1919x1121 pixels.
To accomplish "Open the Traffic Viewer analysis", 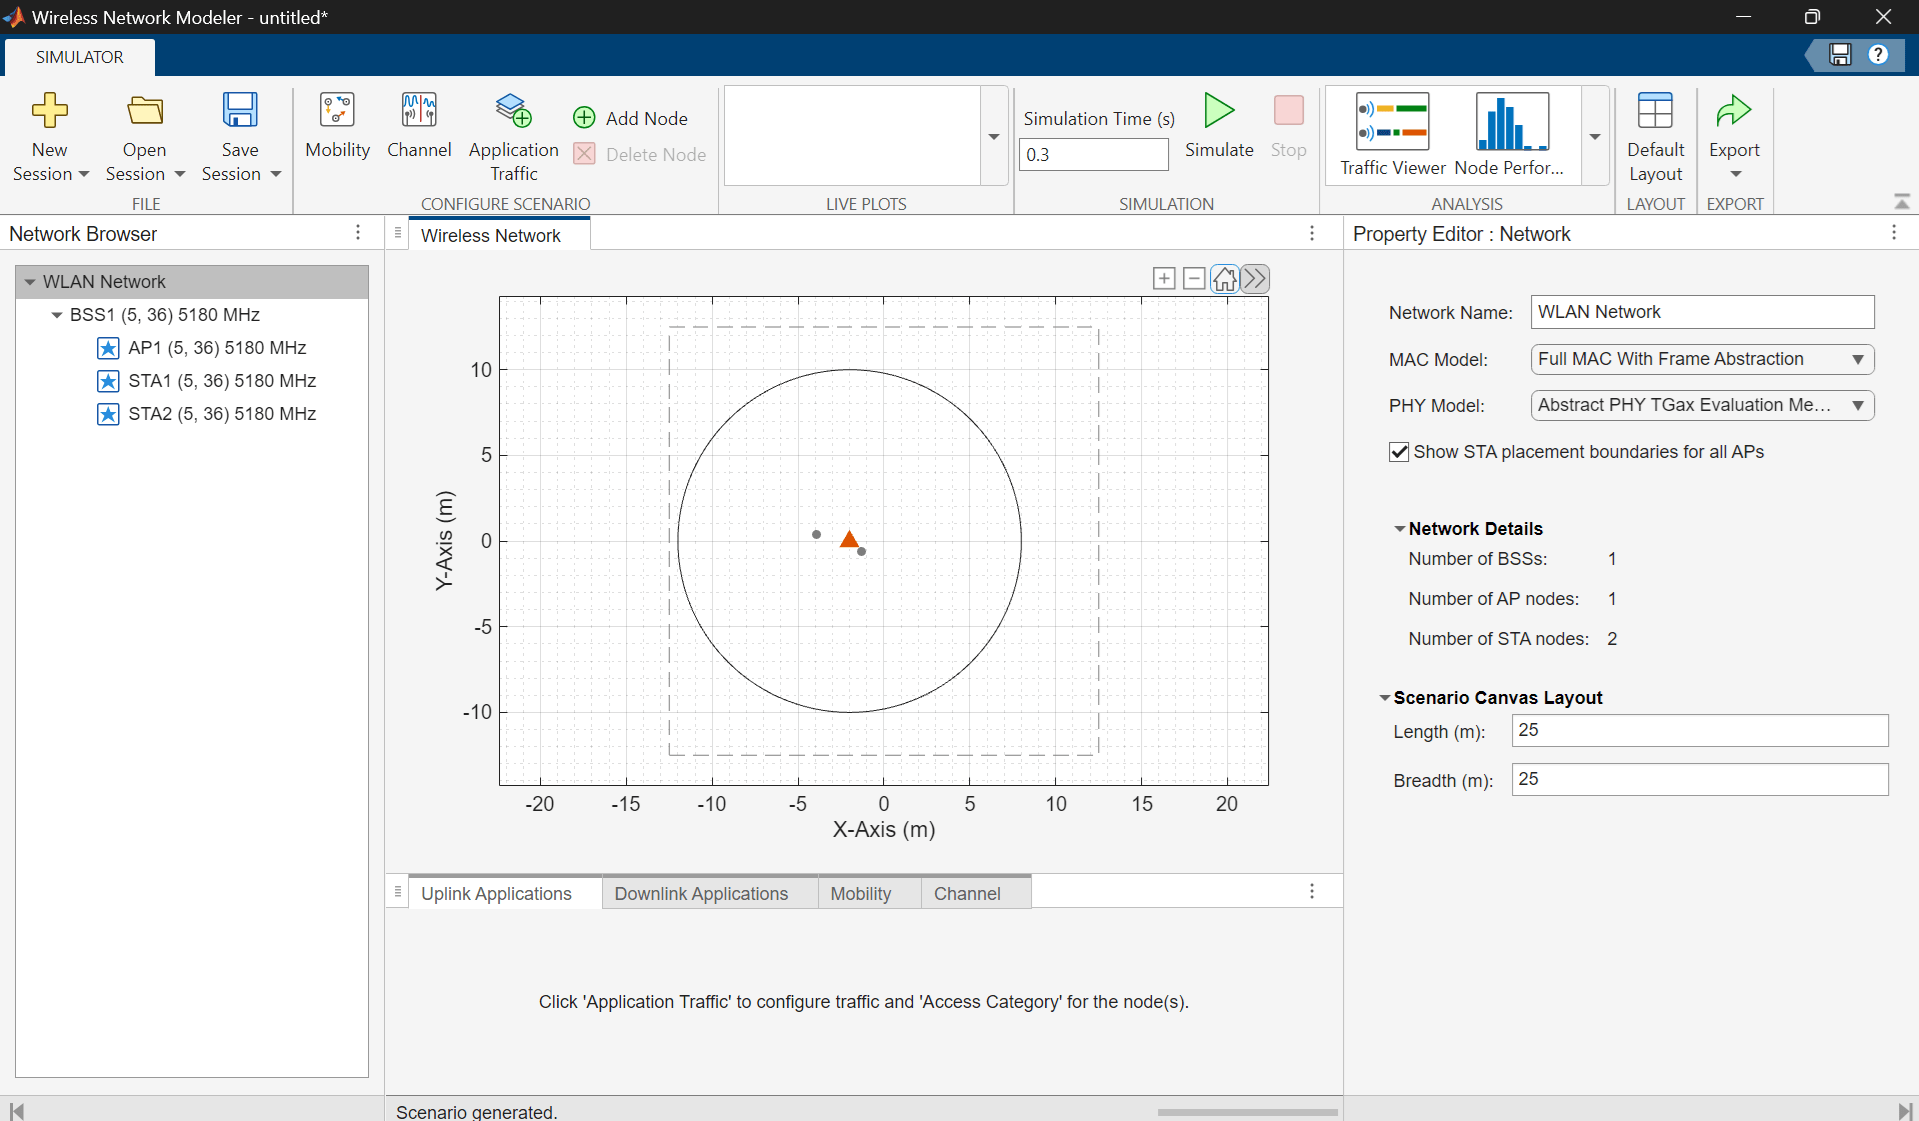I will pos(1392,135).
